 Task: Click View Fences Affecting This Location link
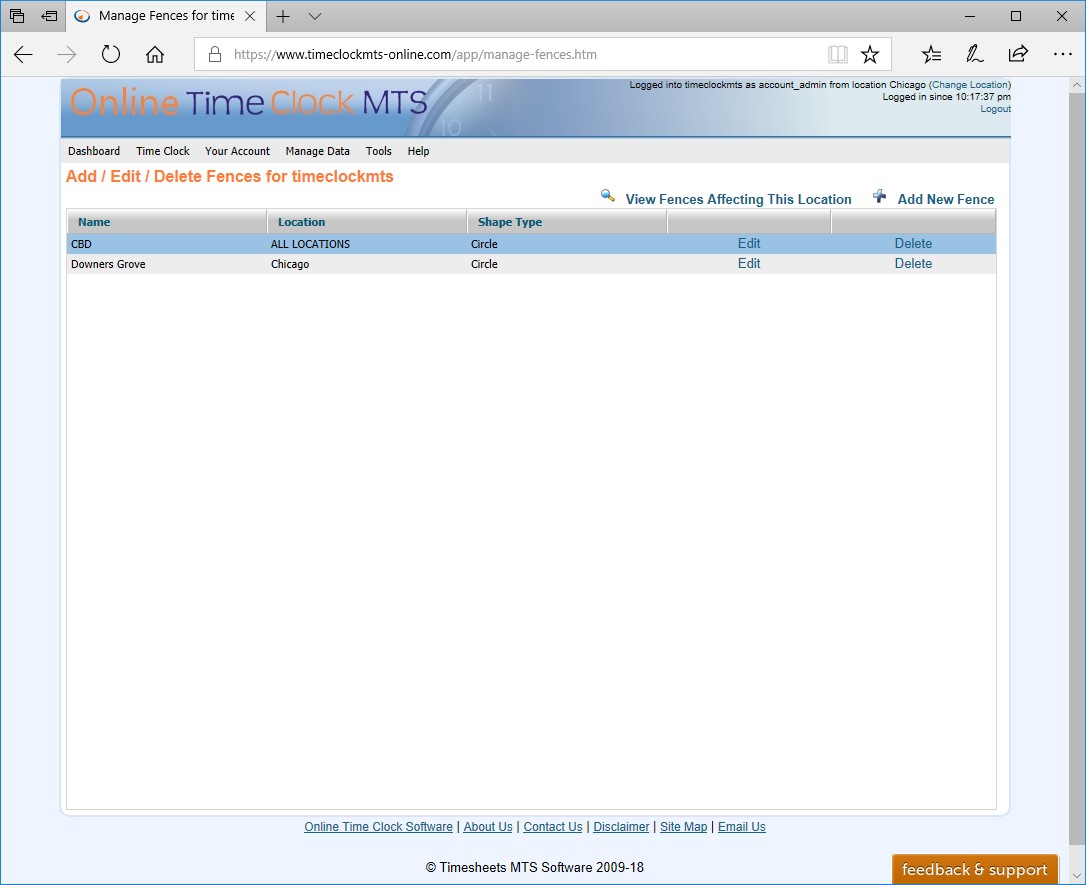[x=738, y=199]
